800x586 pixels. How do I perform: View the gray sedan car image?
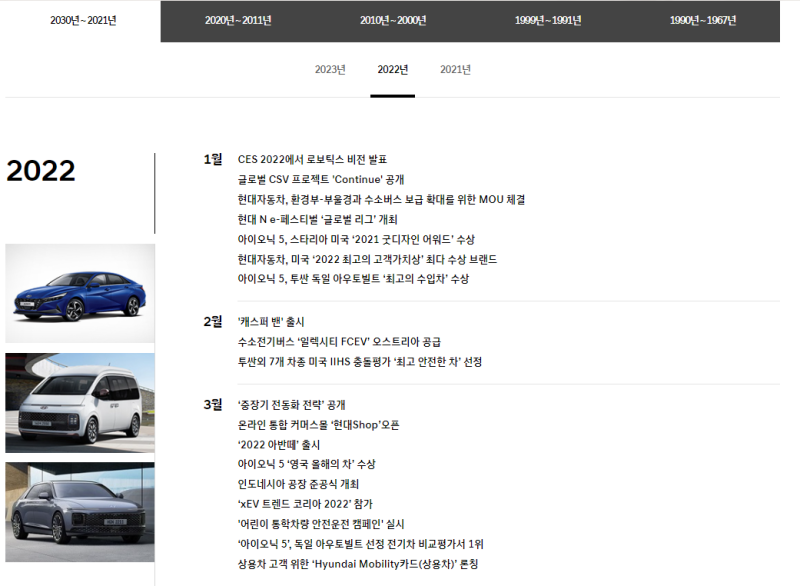pyautogui.click(x=80, y=511)
